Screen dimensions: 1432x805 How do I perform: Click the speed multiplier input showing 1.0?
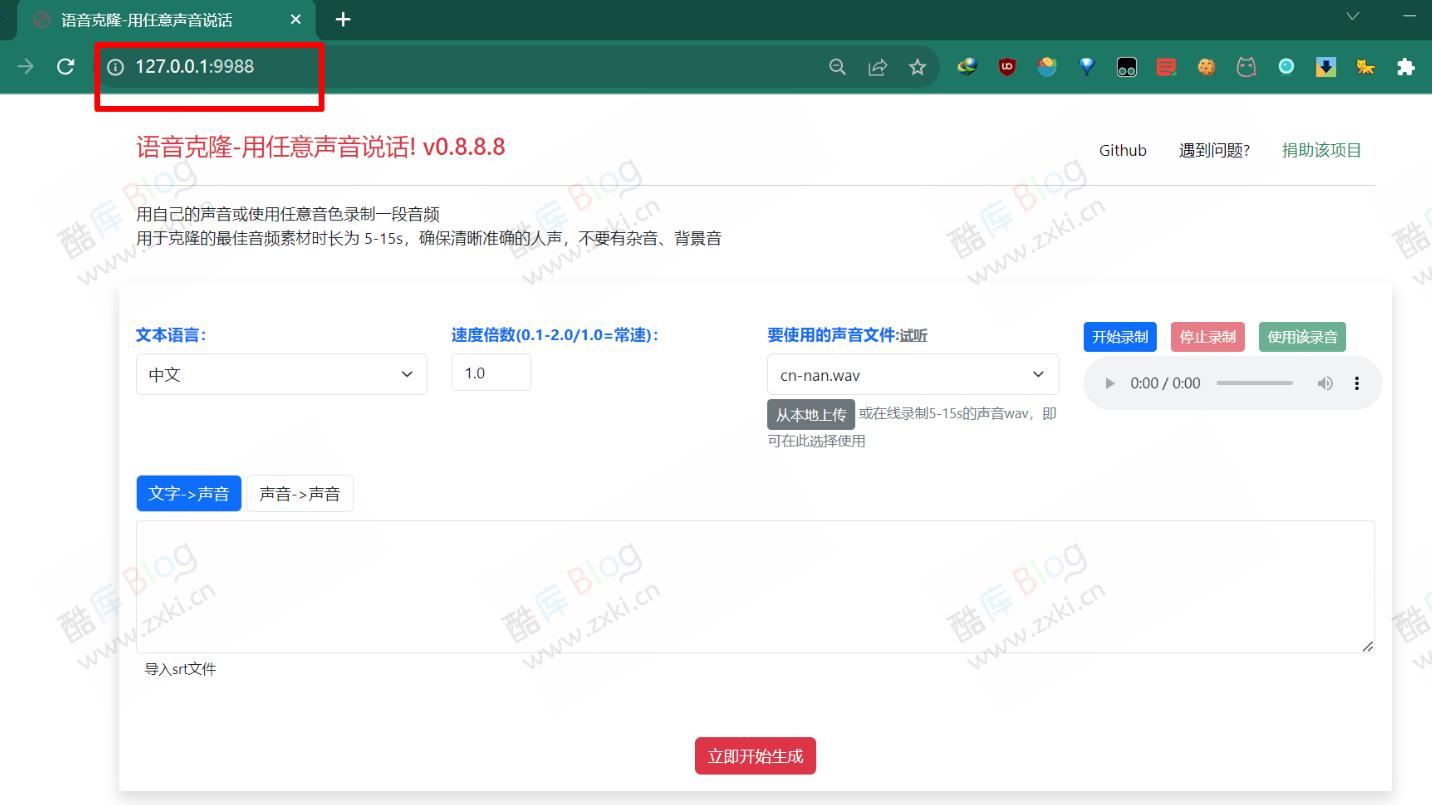(491, 372)
